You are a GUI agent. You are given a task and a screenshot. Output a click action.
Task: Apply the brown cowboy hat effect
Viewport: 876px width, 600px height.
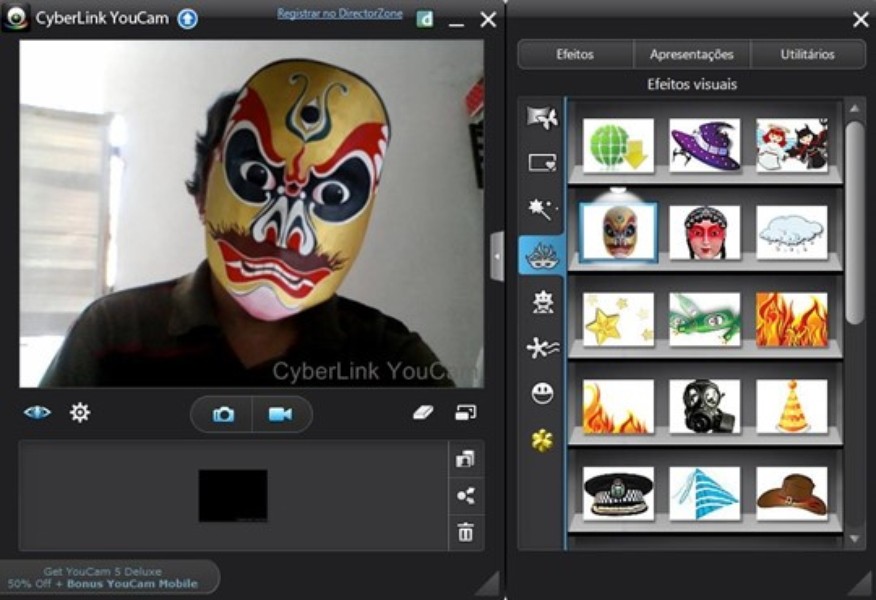point(792,494)
